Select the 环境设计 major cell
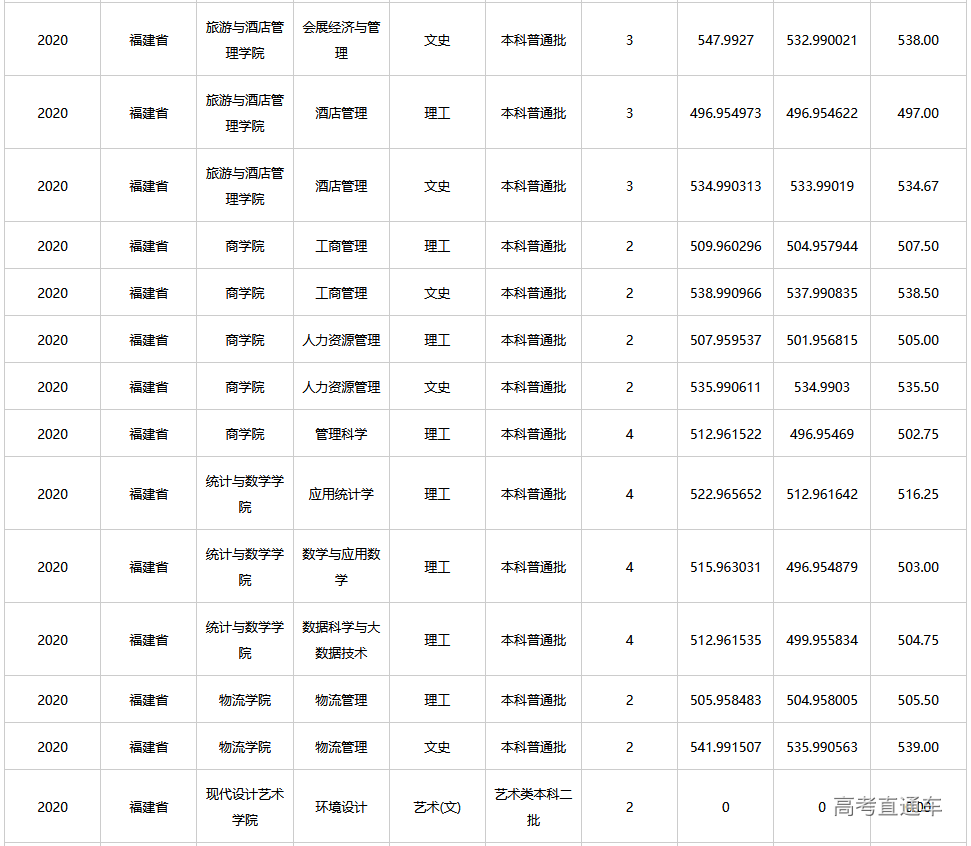This screenshot has width=971, height=846. coord(341,805)
